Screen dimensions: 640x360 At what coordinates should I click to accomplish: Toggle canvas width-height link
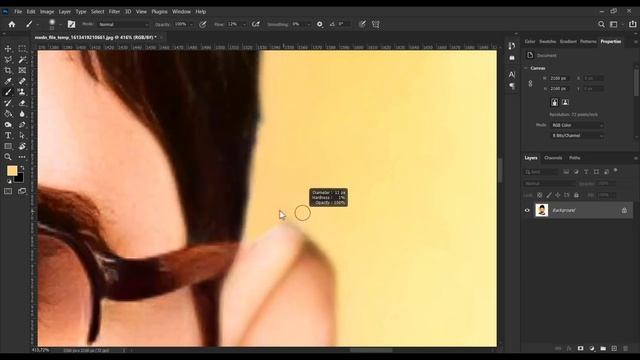[530, 83]
